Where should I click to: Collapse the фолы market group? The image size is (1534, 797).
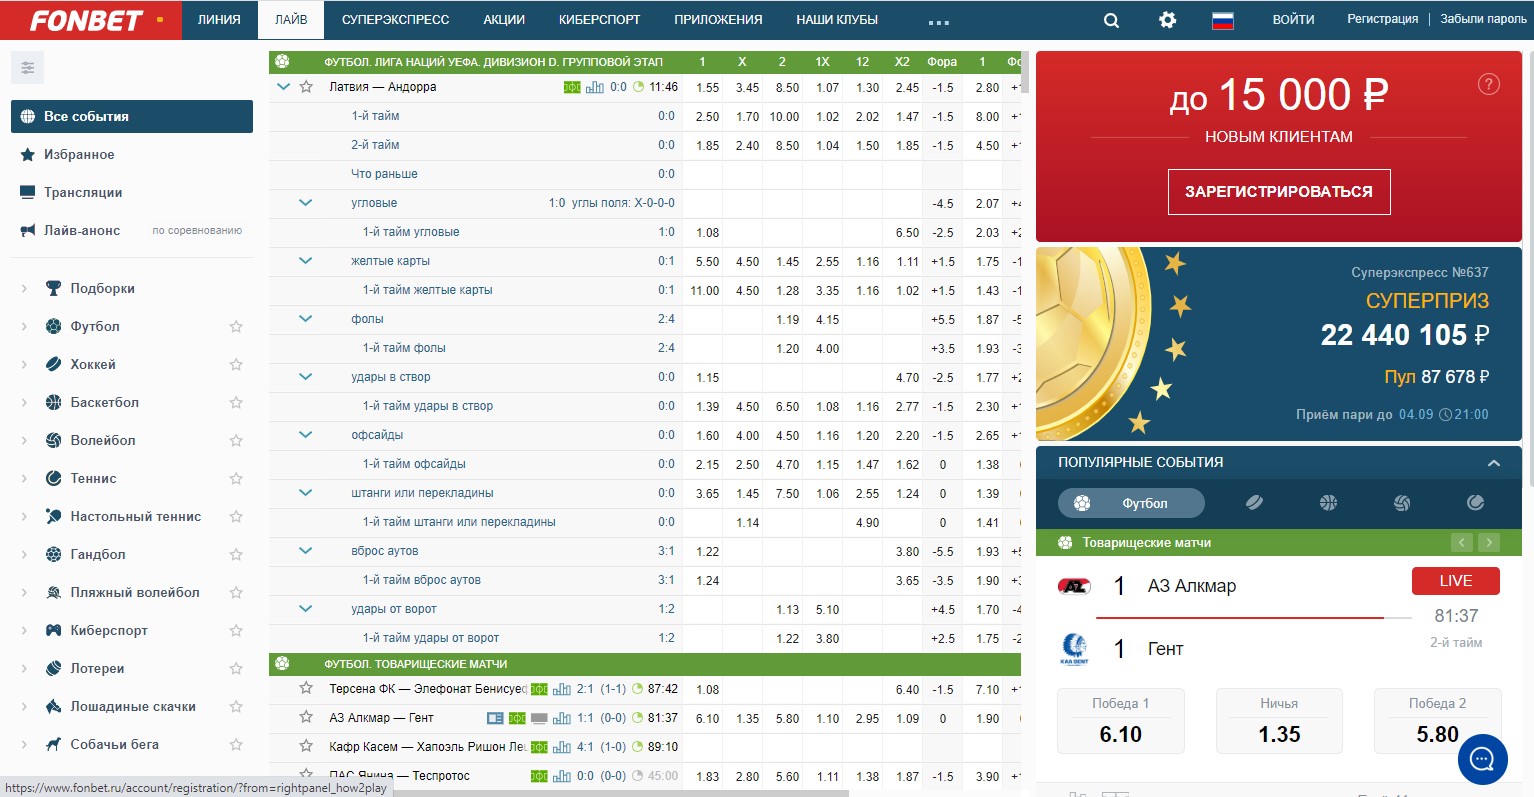pyautogui.click(x=306, y=319)
